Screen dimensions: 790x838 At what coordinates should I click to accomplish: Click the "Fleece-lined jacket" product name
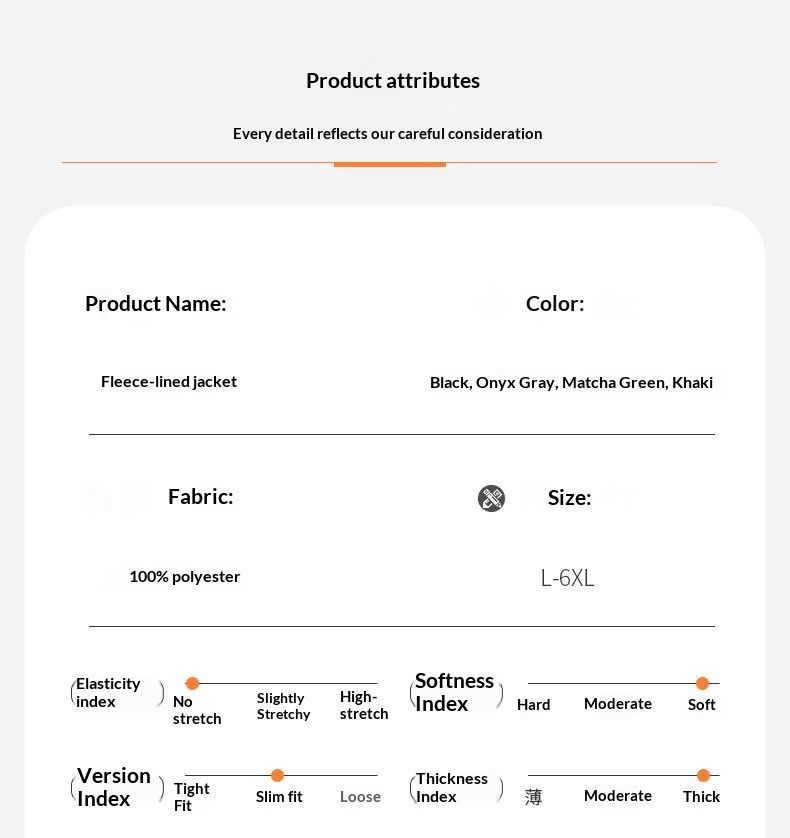pyautogui.click(x=169, y=382)
